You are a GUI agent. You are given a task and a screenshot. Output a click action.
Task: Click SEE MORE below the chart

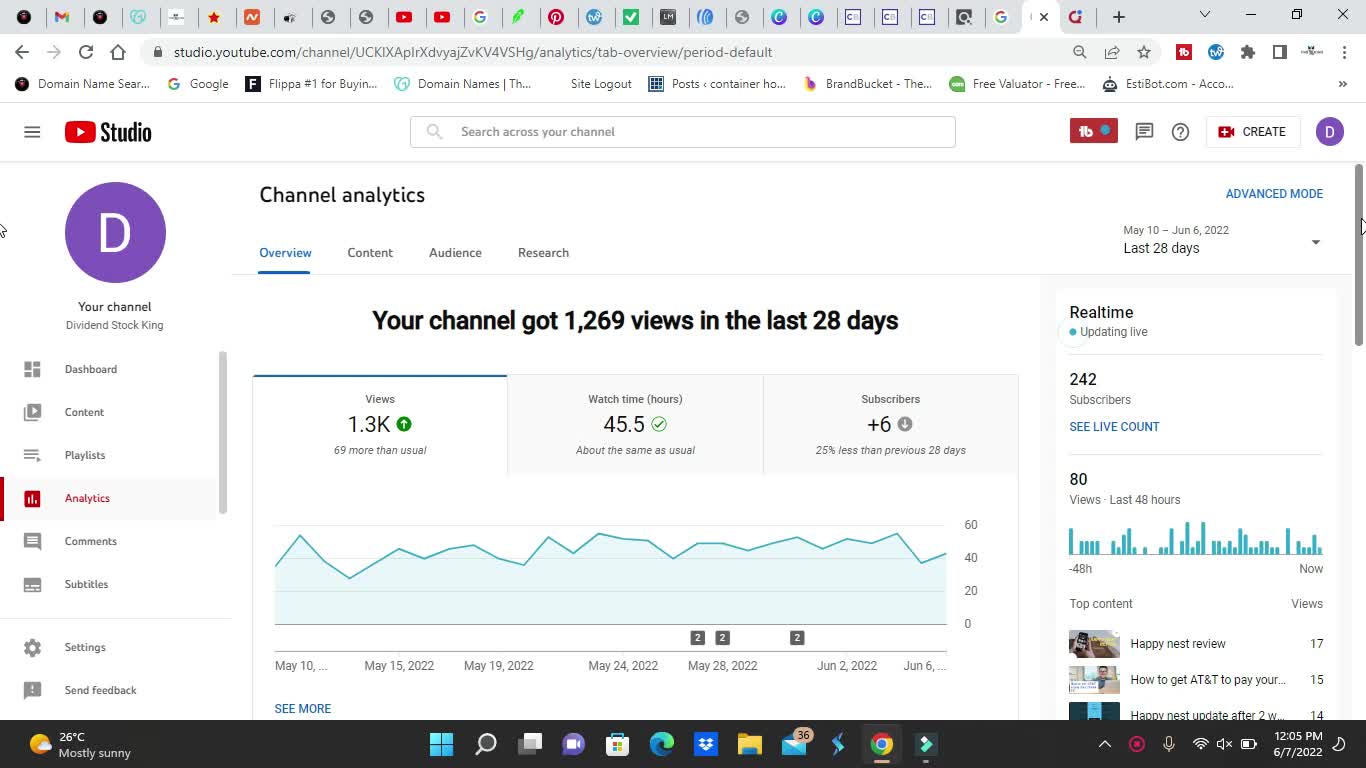click(x=303, y=709)
